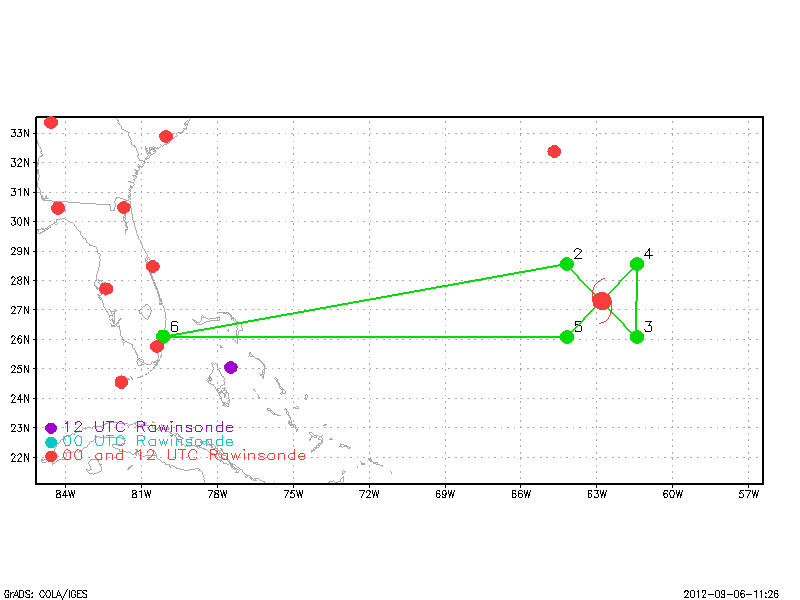Click the 84W longitude label
Screen dimensions: 800x600
pyautogui.click(x=65, y=494)
